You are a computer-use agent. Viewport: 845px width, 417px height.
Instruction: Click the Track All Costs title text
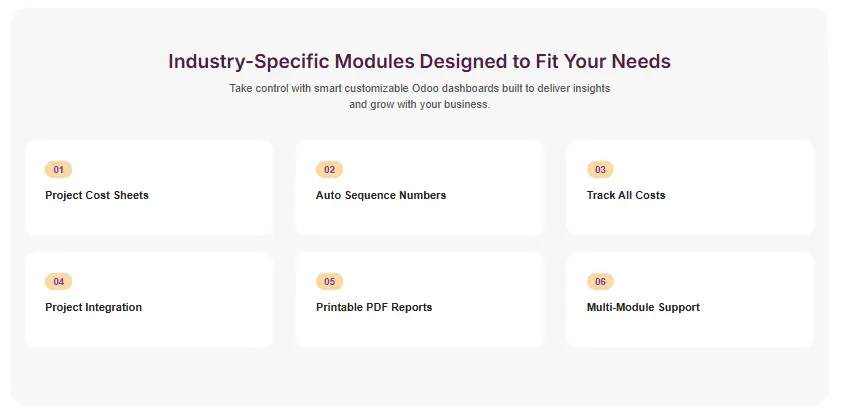click(626, 195)
